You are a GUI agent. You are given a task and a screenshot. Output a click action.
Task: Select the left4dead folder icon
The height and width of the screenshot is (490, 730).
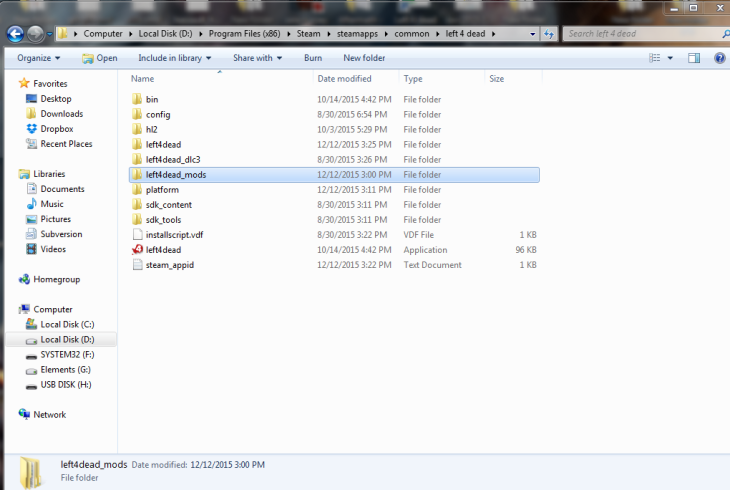137,144
